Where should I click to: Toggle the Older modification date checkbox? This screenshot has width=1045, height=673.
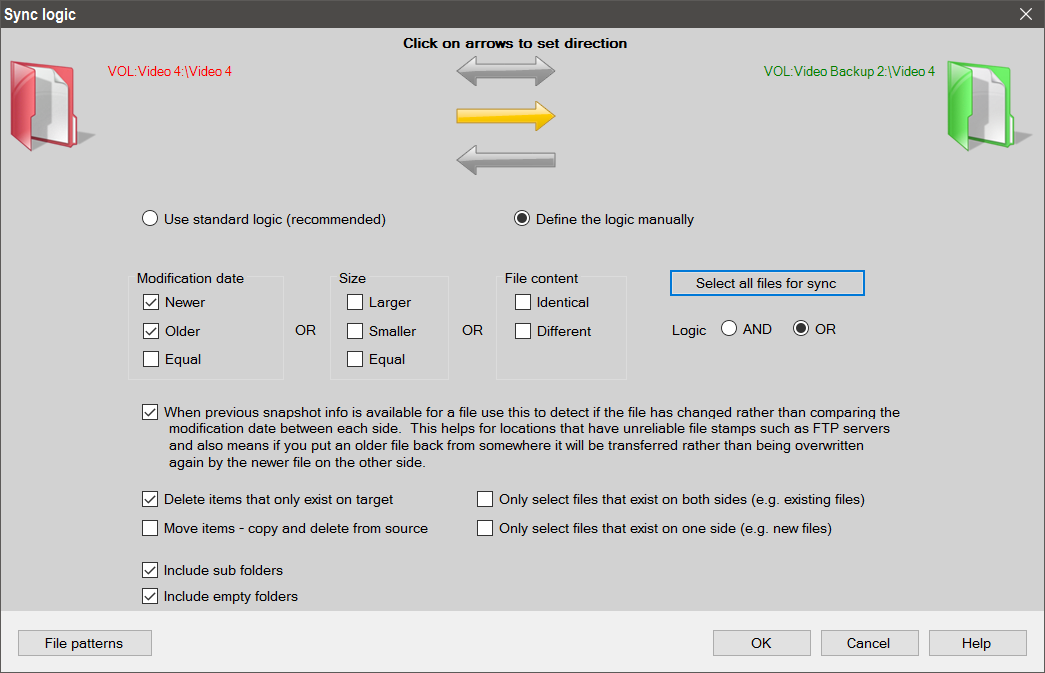coord(151,331)
